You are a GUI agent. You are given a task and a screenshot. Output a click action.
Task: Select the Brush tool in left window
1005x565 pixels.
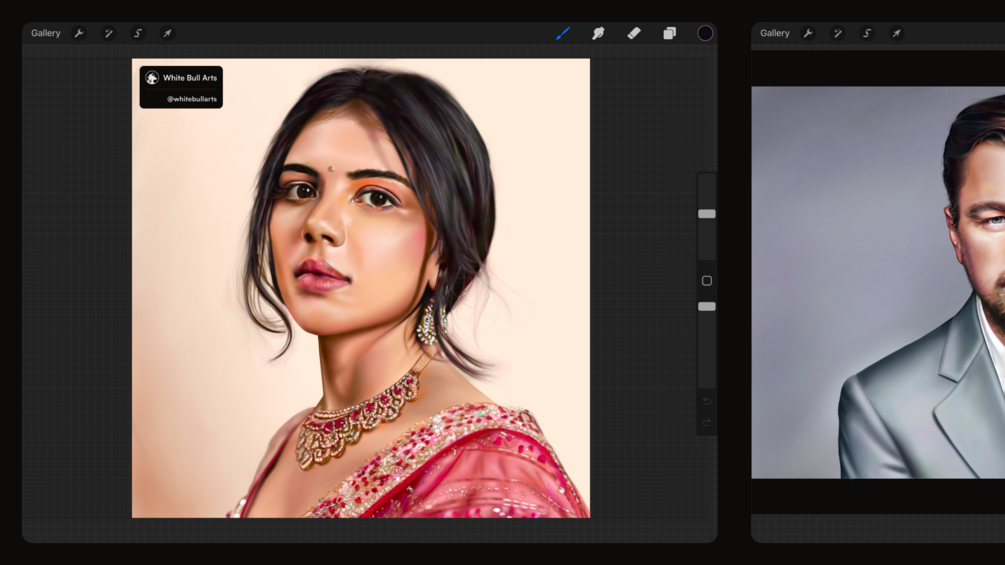563,33
